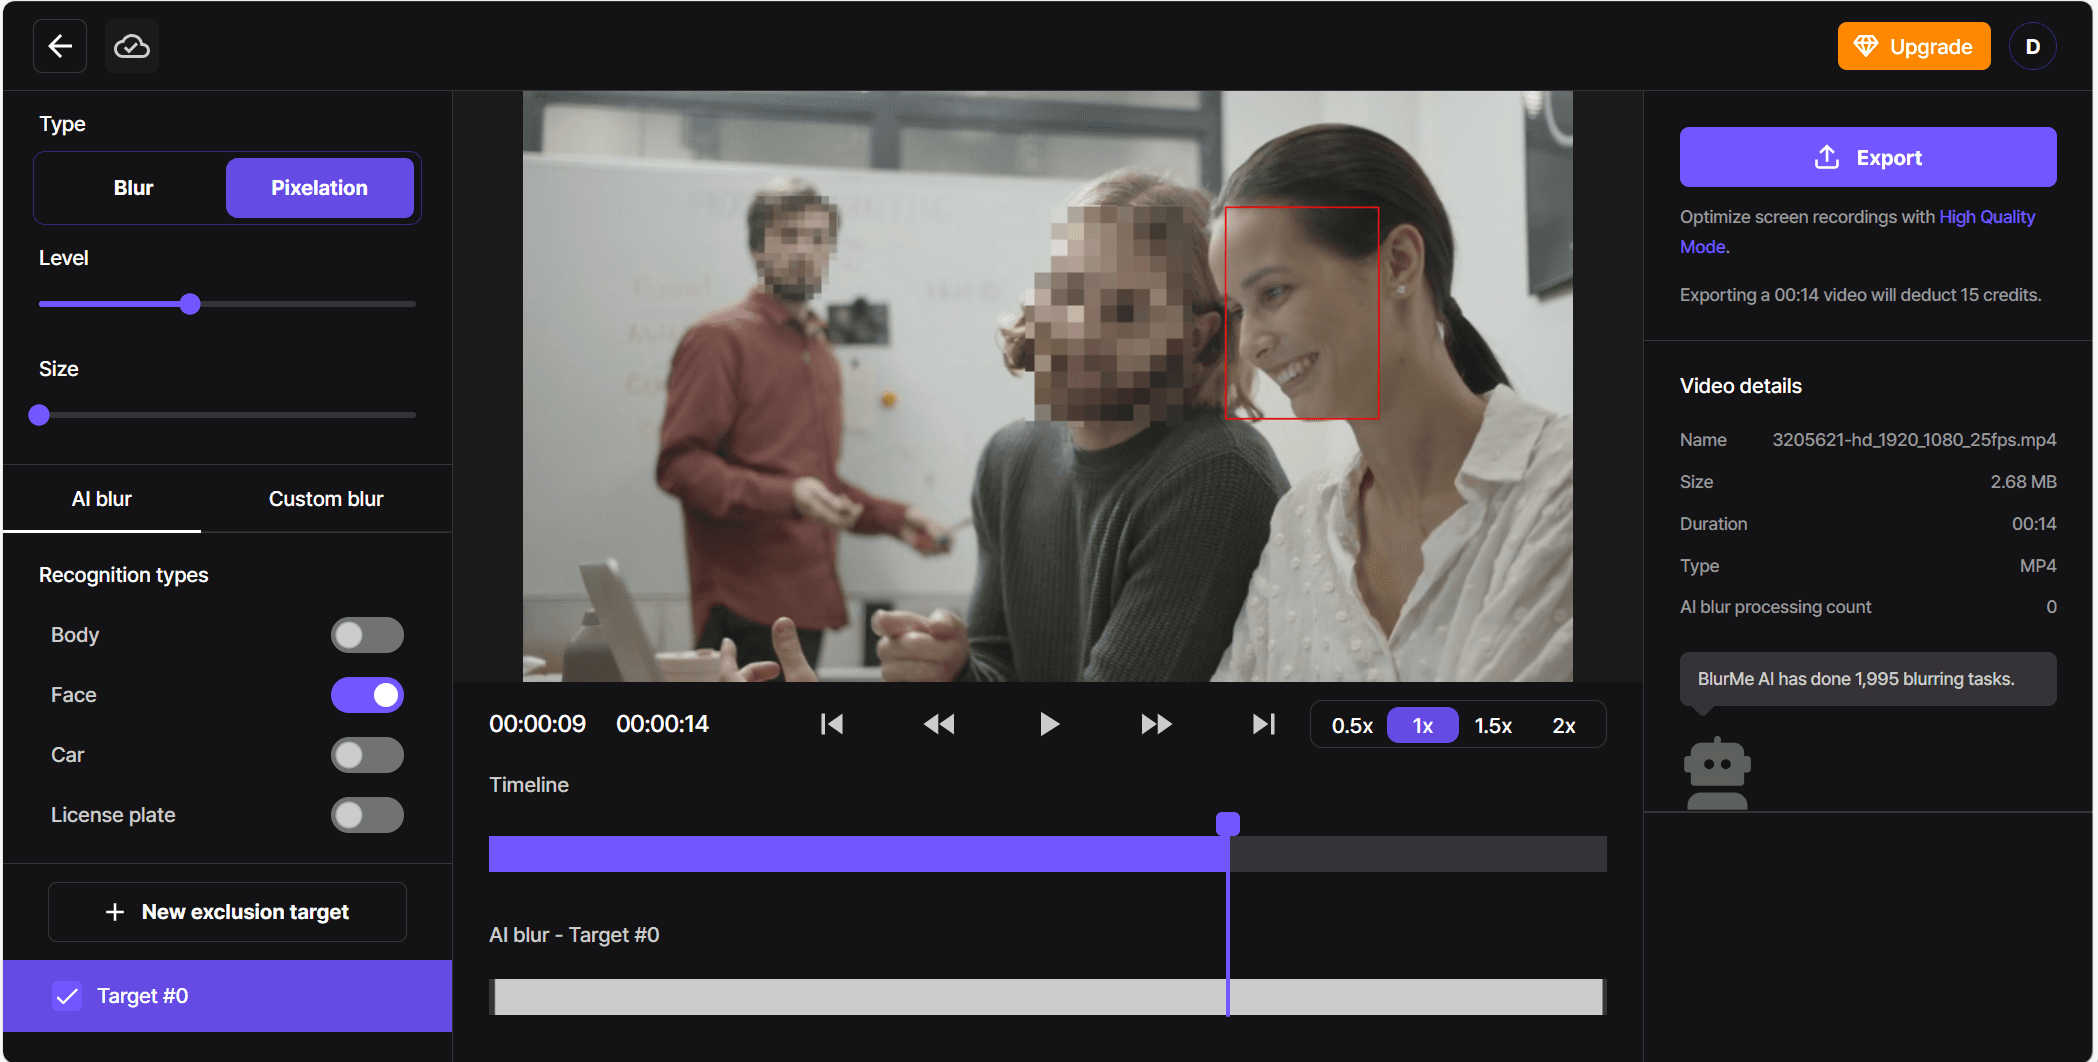Click the Export button
This screenshot has height=1062, width=2098.
tap(1867, 157)
